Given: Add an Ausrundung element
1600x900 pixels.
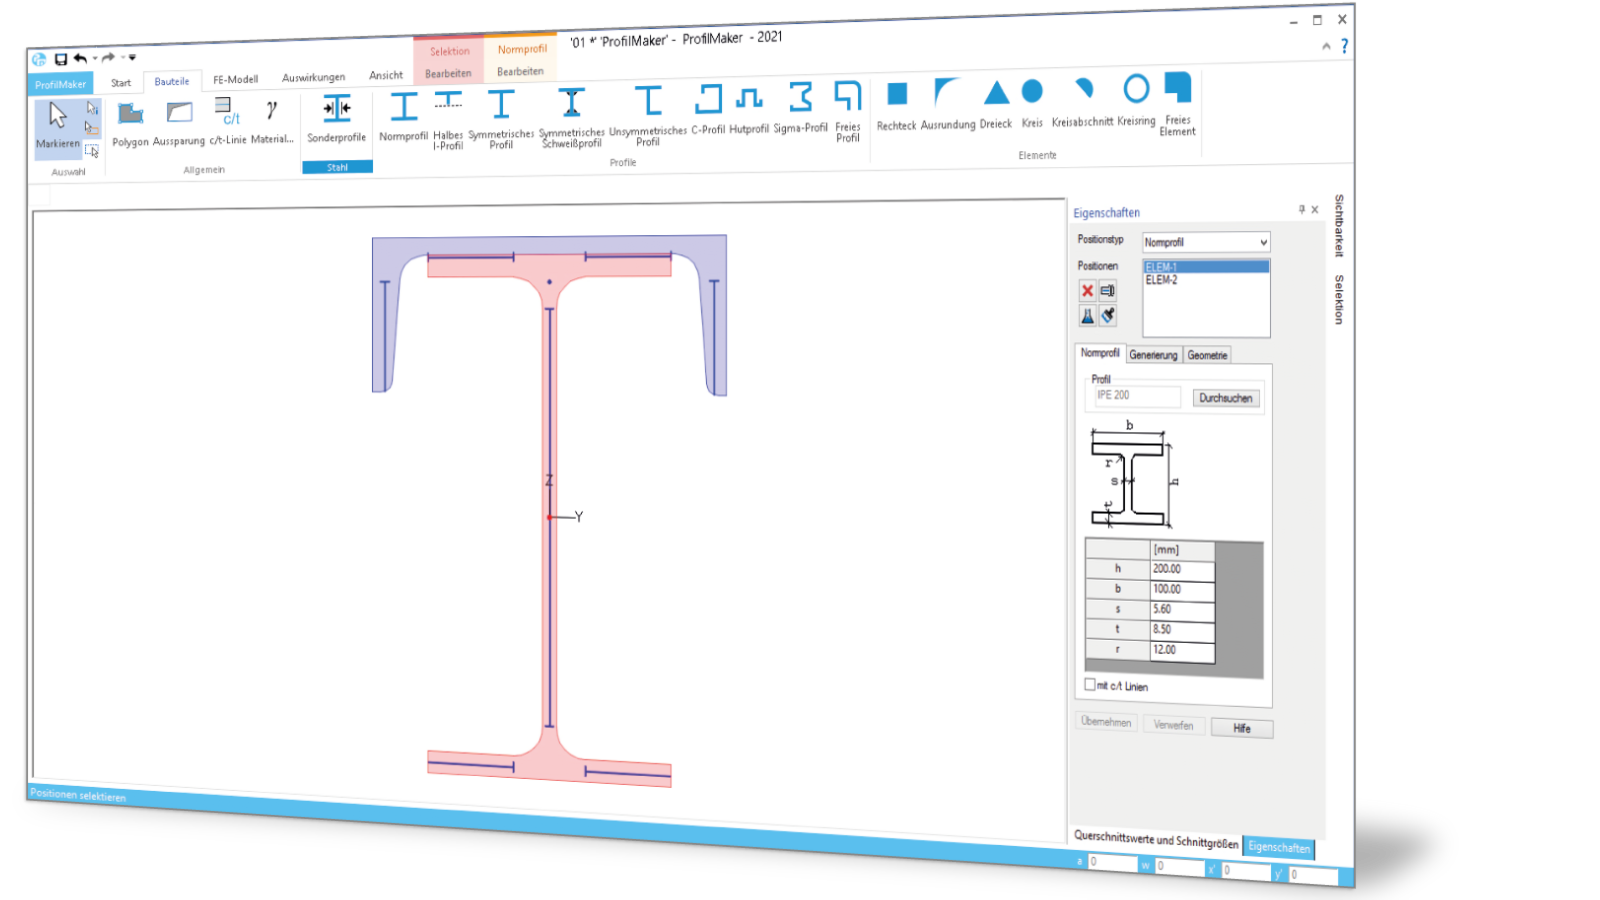Looking at the screenshot, I should (948, 104).
